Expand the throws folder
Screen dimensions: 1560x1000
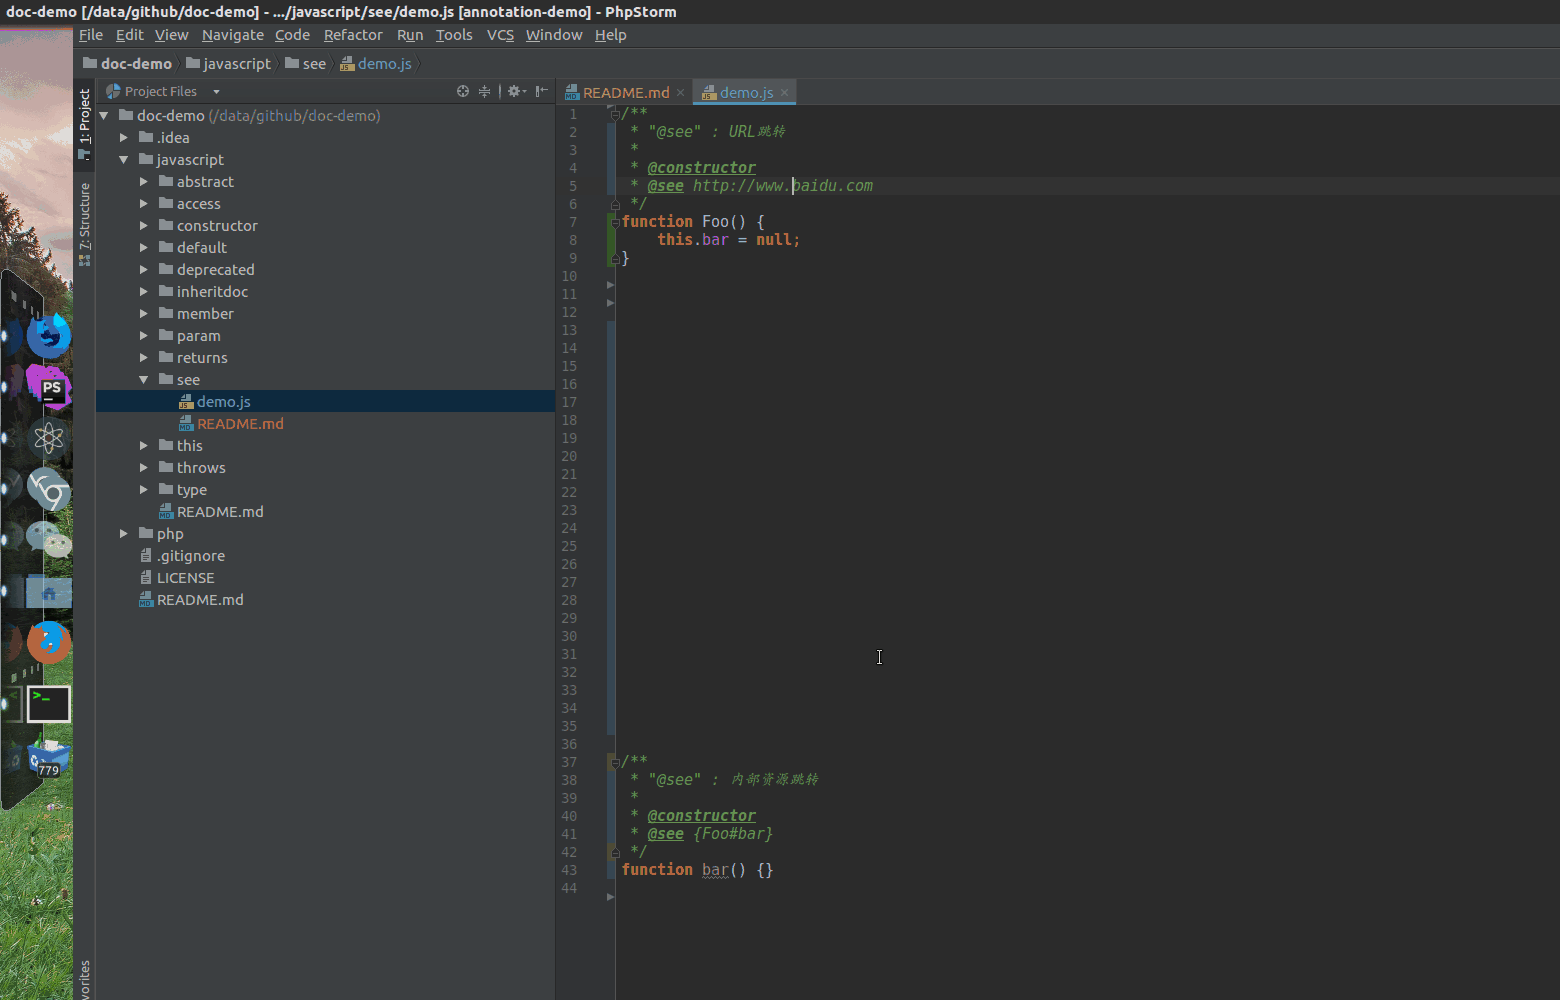144,468
